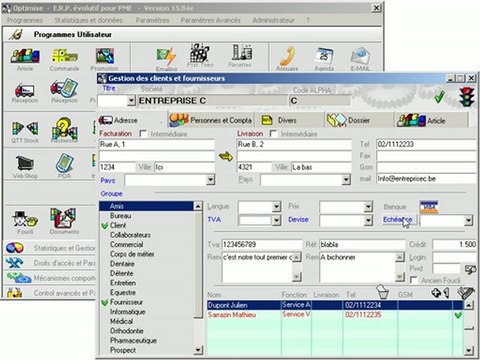The height and width of the screenshot is (360, 480).
Task: Switch to the Article tab
Action: click(x=431, y=120)
